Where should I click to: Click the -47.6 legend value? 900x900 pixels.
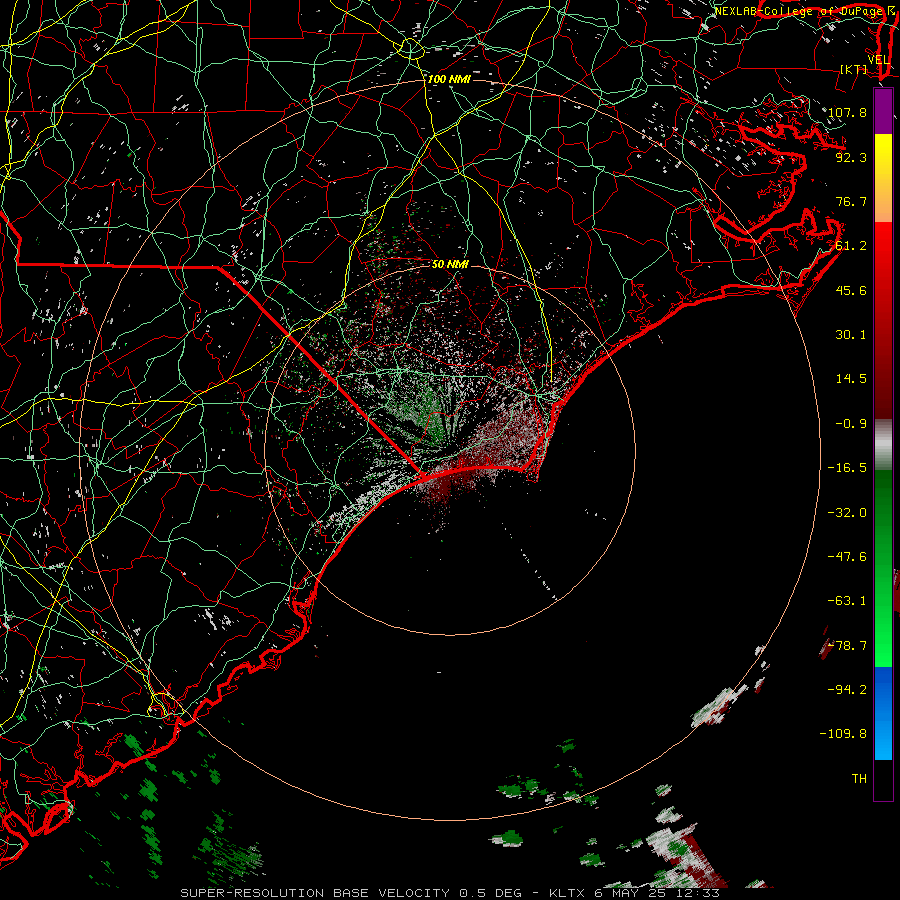(847, 557)
